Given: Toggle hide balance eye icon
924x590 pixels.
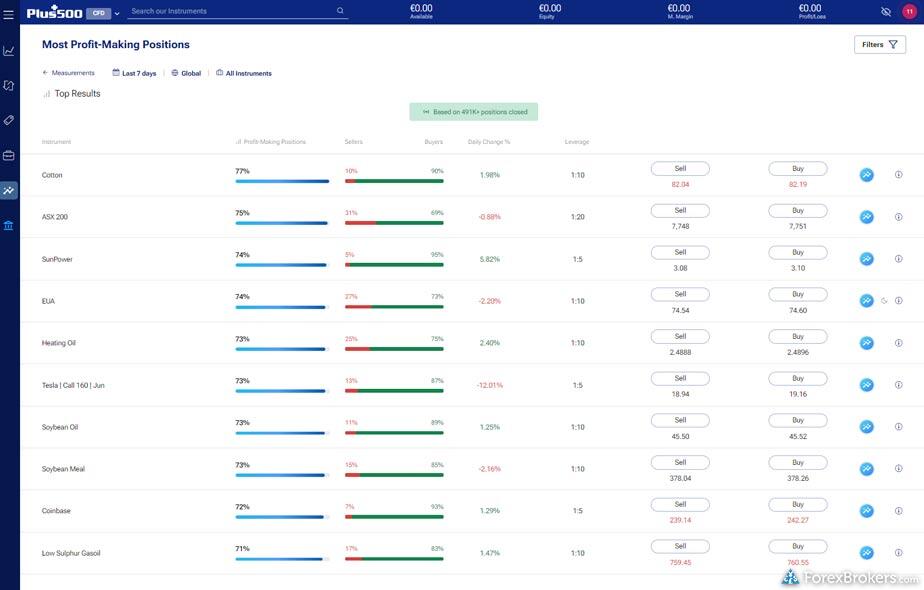Looking at the screenshot, I should click(885, 12).
